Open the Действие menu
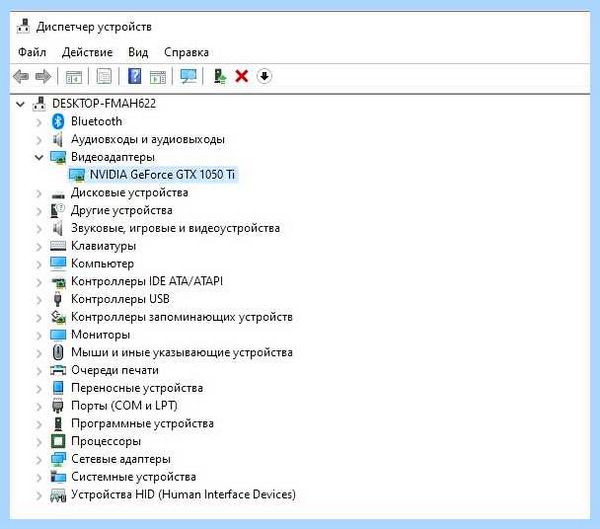This screenshot has height=529, width=600. (x=87, y=52)
